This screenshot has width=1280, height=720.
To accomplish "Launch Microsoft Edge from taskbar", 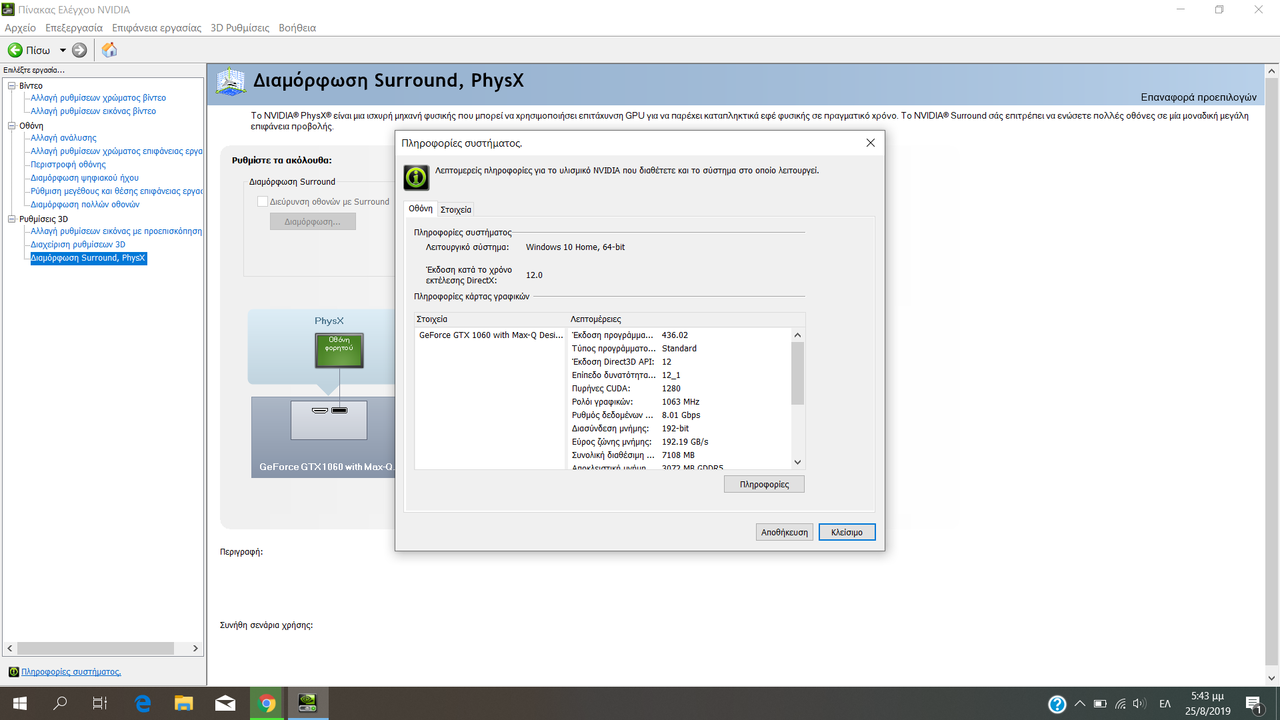I will 142,704.
